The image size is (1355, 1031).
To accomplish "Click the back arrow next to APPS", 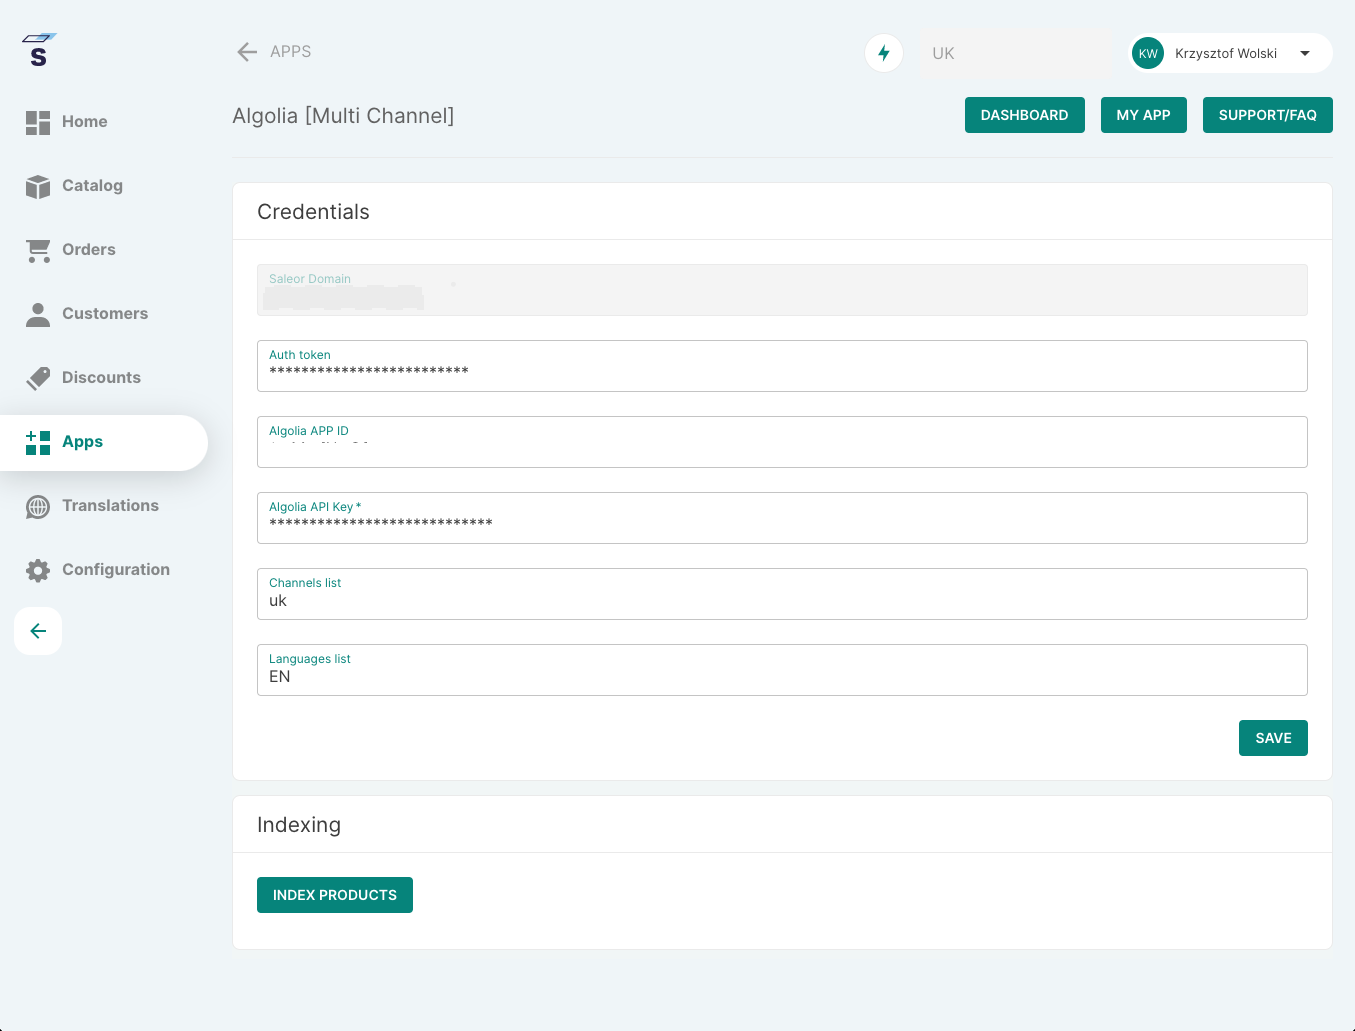I will (x=247, y=52).
